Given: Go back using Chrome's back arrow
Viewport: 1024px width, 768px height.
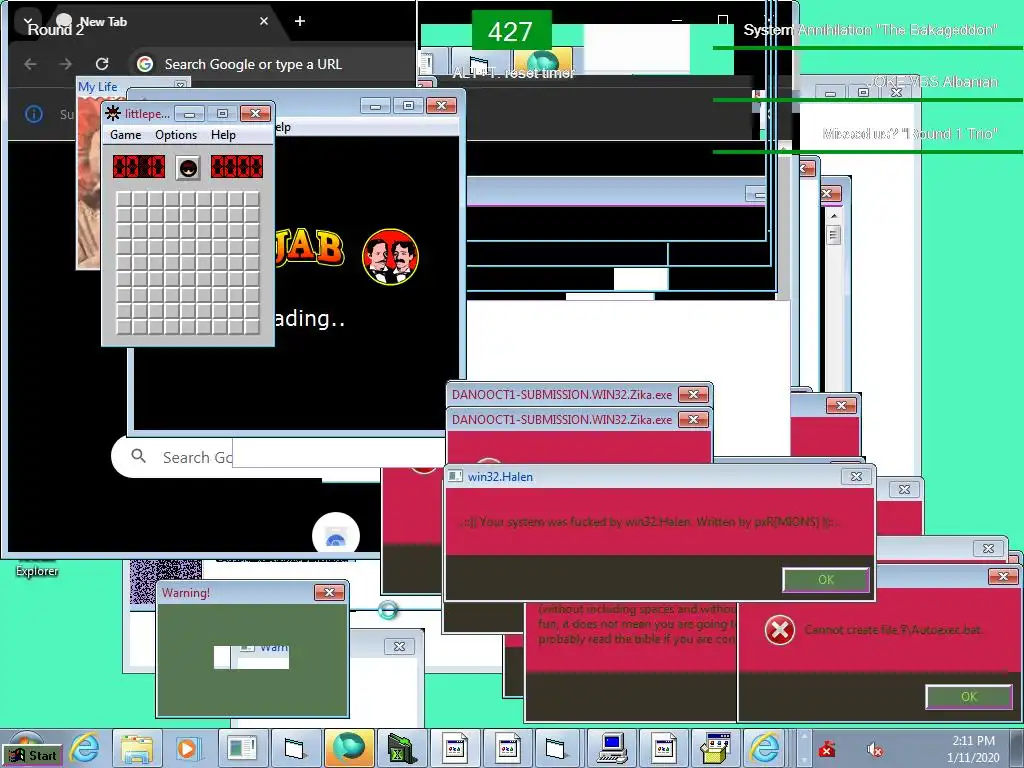Looking at the screenshot, I should coord(30,64).
